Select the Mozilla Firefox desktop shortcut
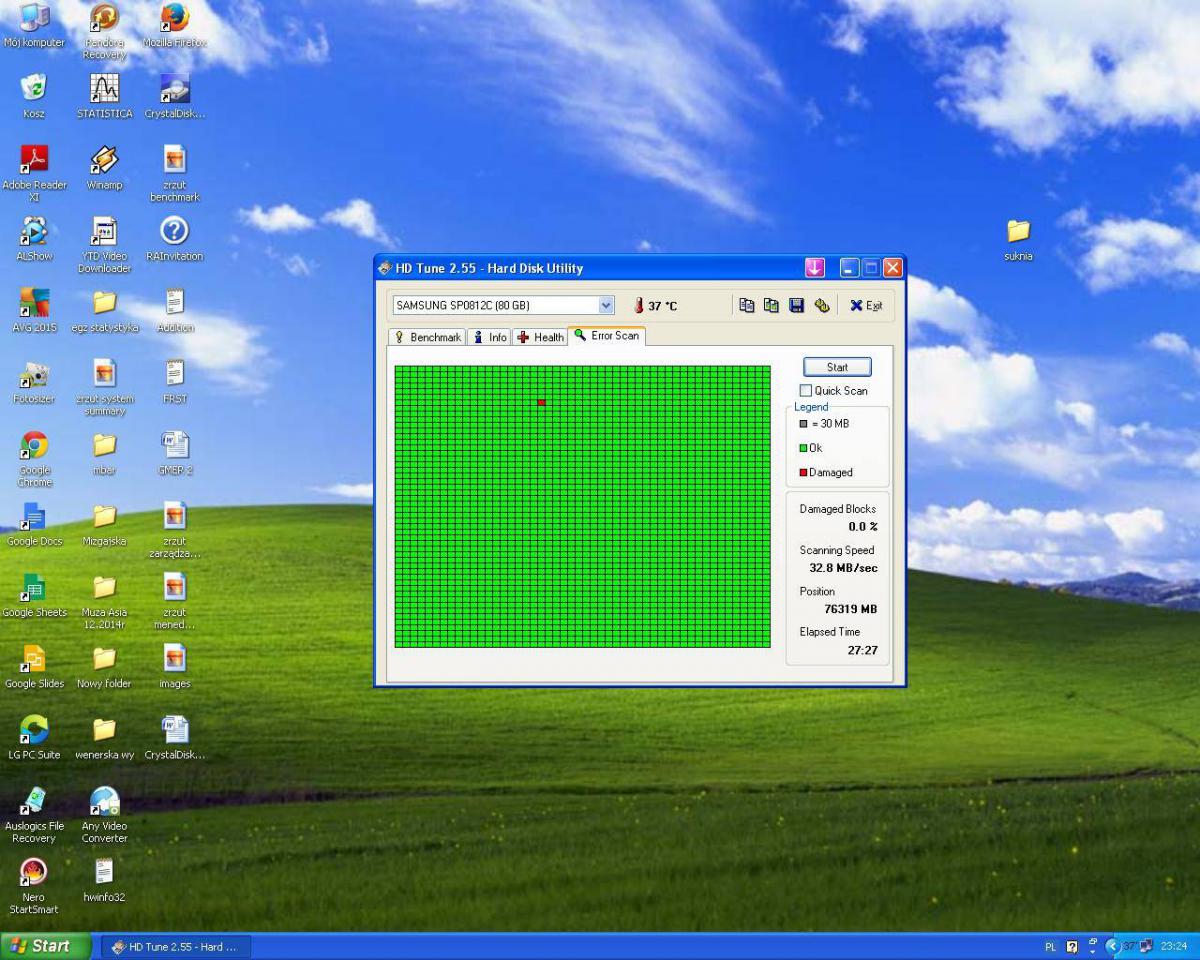1200x960 pixels. pyautogui.click(x=175, y=24)
